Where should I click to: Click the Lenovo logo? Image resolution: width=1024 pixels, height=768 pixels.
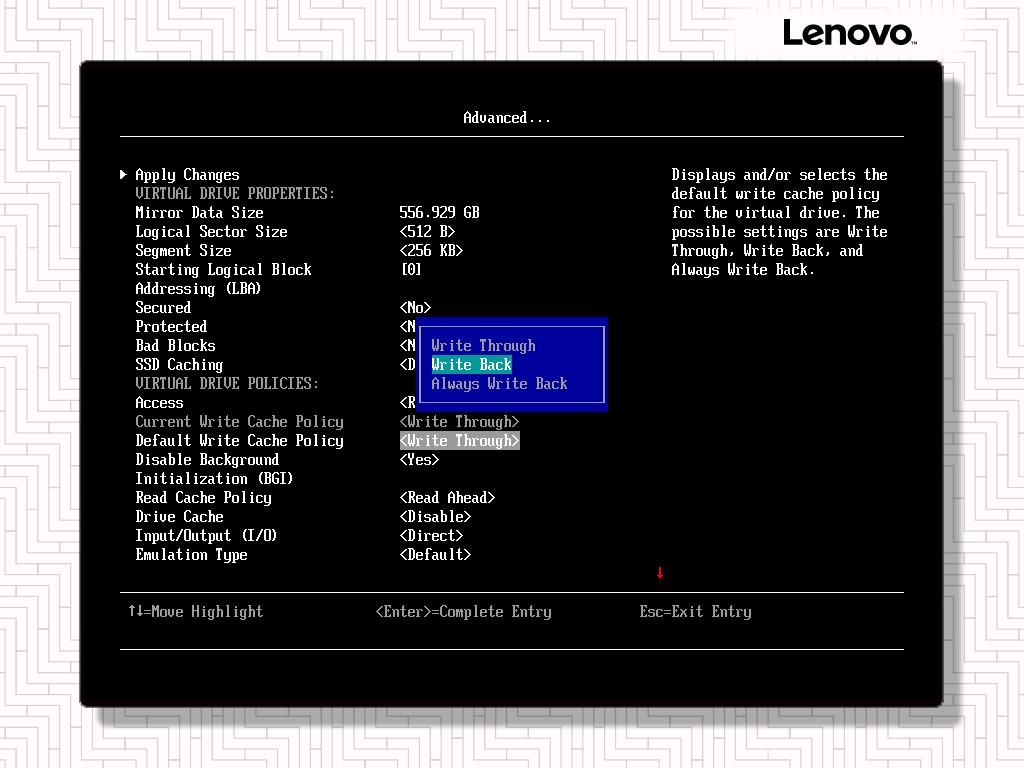coord(848,33)
